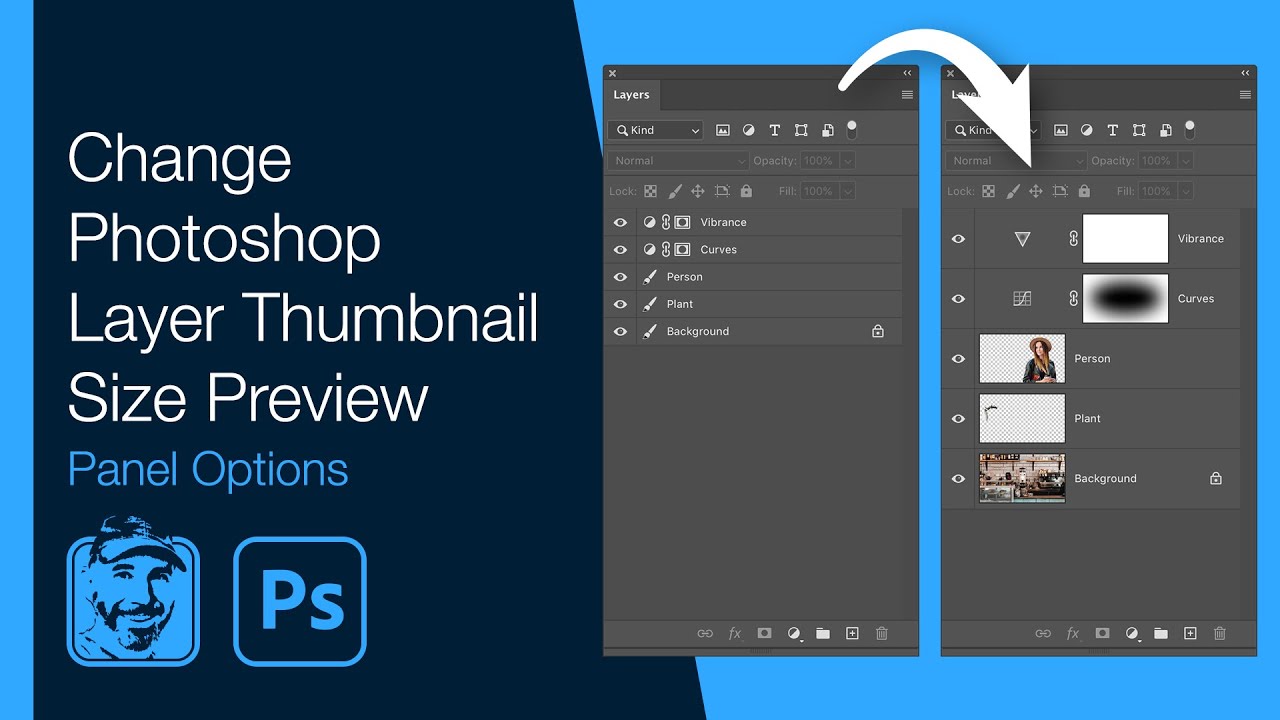Select Background layer thumbnail in right panel
This screenshot has width=1280, height=720.
(x=1022, y=479)
